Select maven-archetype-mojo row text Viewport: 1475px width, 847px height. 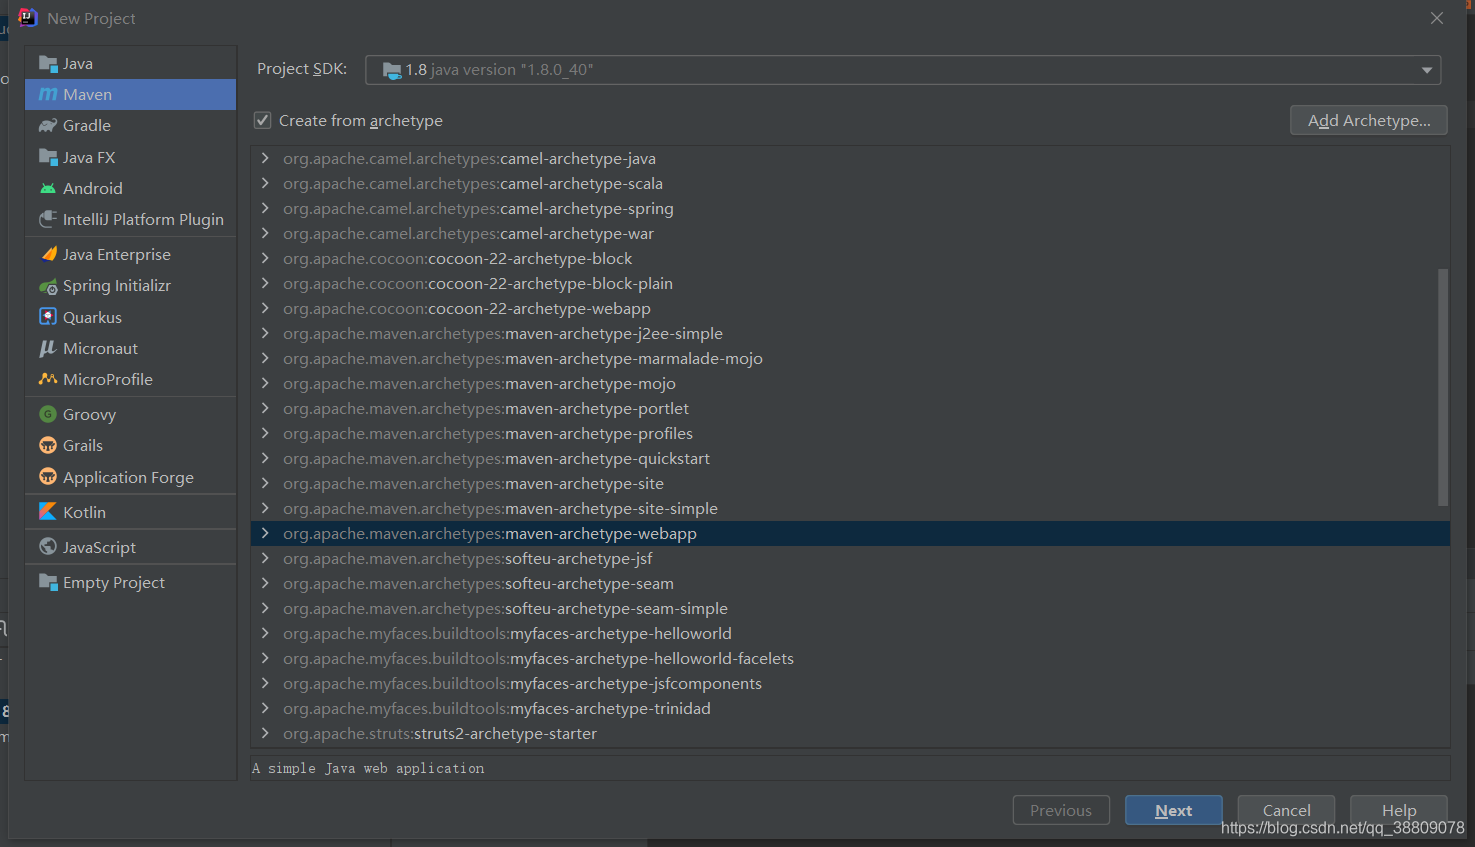[x=479, y=384]
